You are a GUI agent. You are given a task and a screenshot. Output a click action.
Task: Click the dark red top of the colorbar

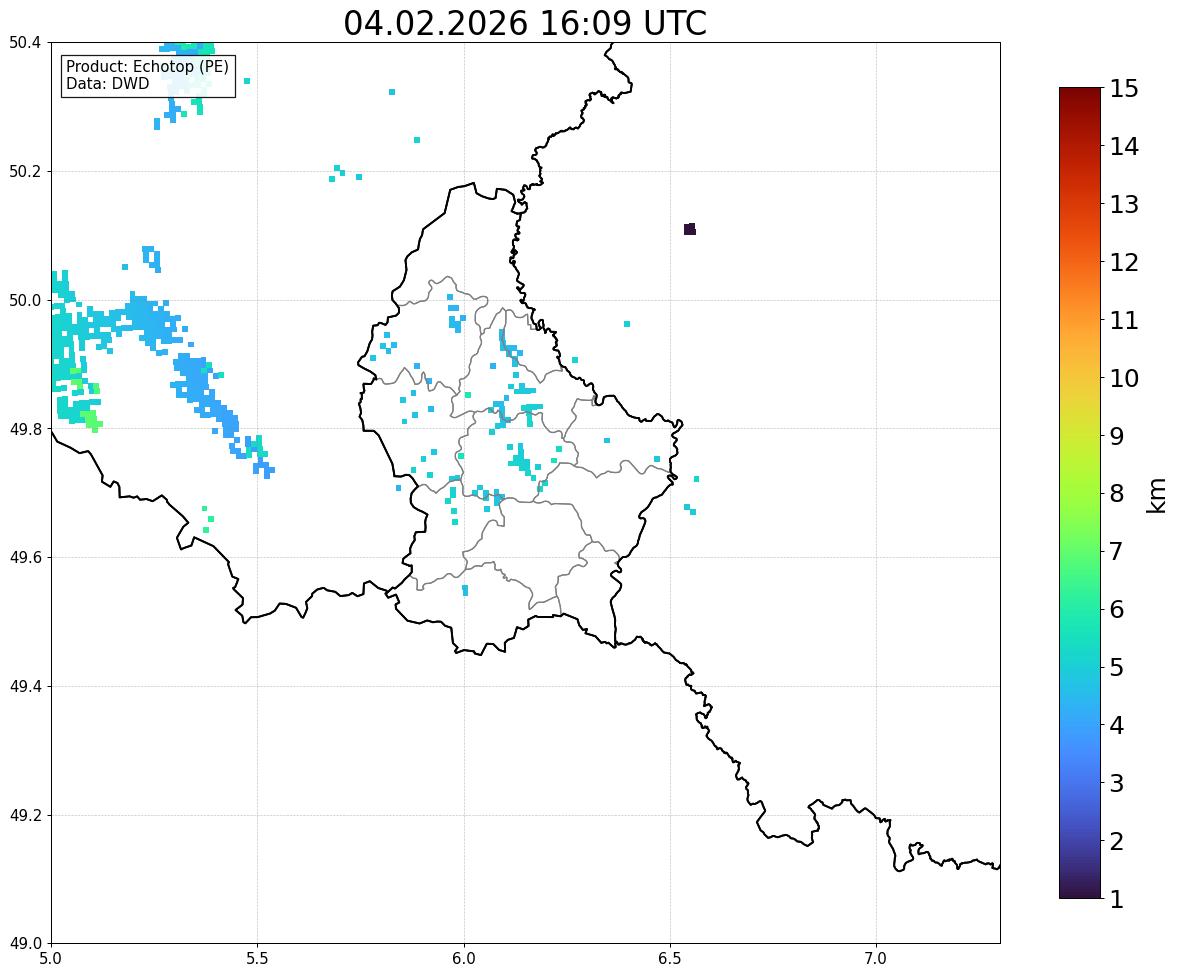1080,93
